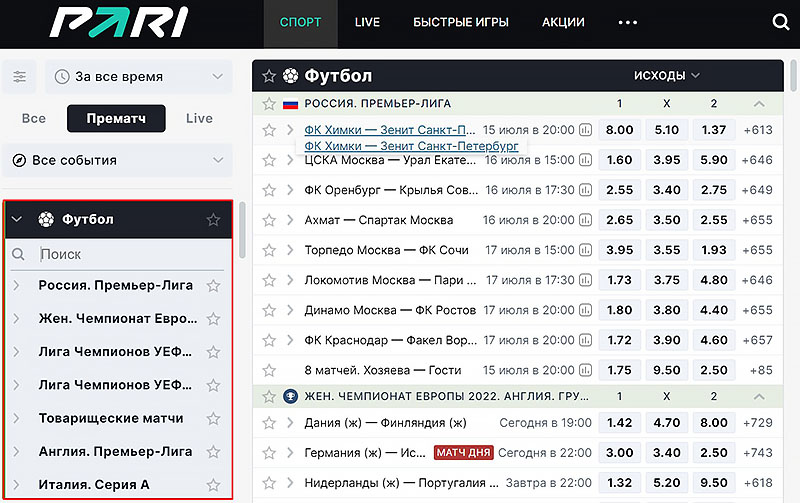Click the search magnifier icon in header

click(781, 22)
